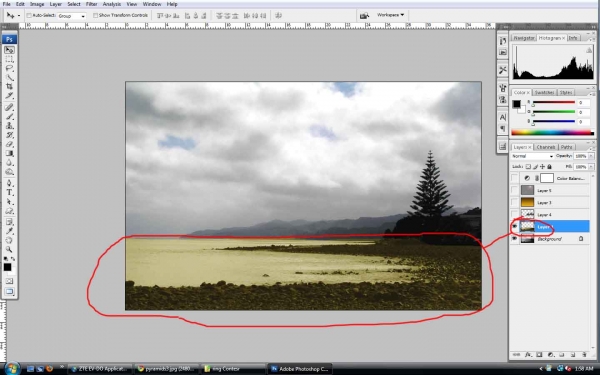Open the Analysis menu
Image resolution: width=600 pixels, height=375 pixels.
coord(111,4)
